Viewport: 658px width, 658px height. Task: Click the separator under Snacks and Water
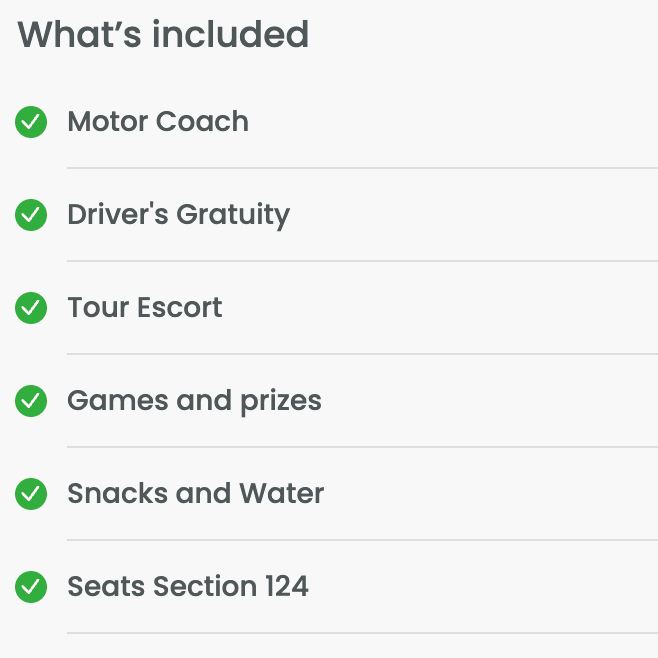[x=362, y=540]
